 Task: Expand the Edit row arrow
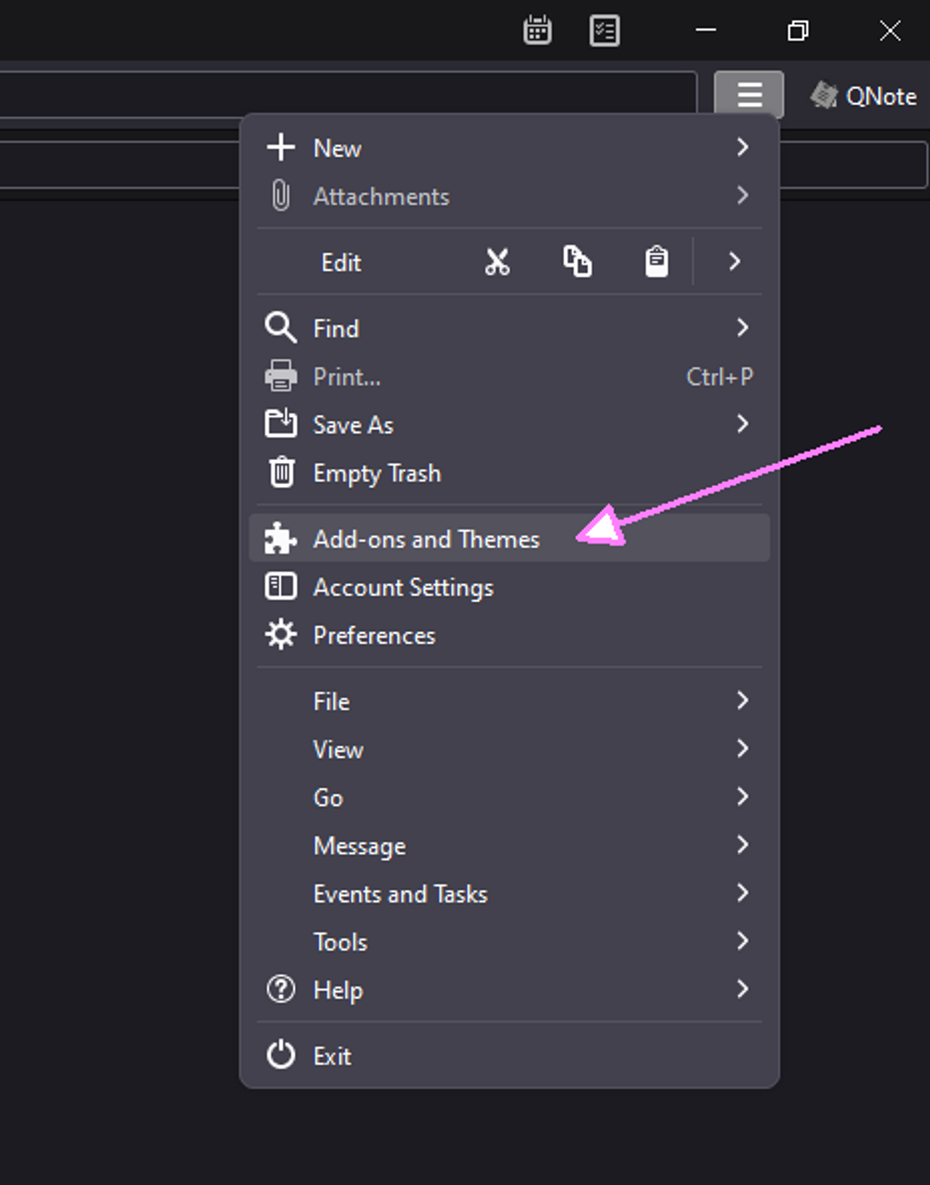(x=734, y=262)
